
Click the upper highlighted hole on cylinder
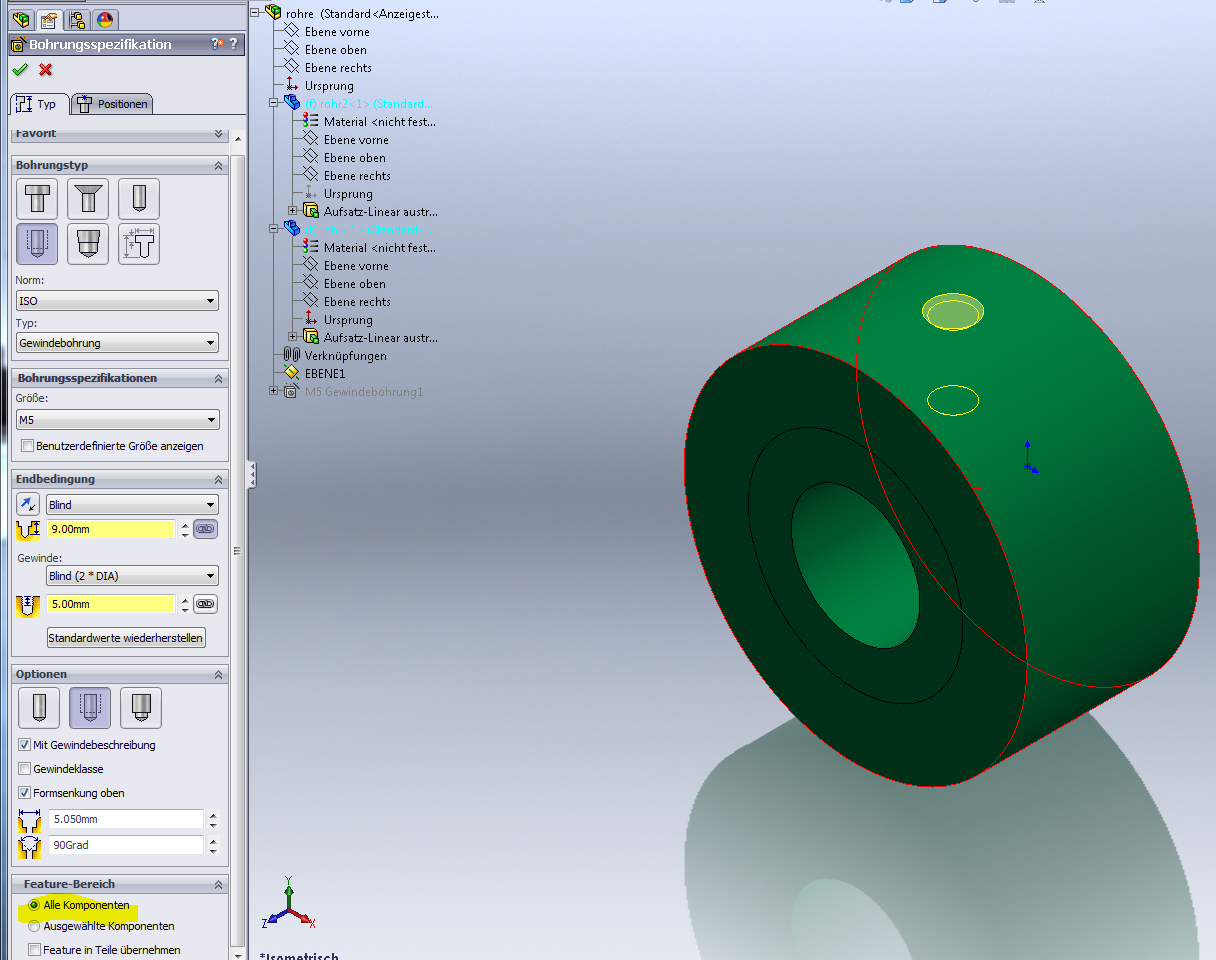pyautogui.click(x=953, y=312)
